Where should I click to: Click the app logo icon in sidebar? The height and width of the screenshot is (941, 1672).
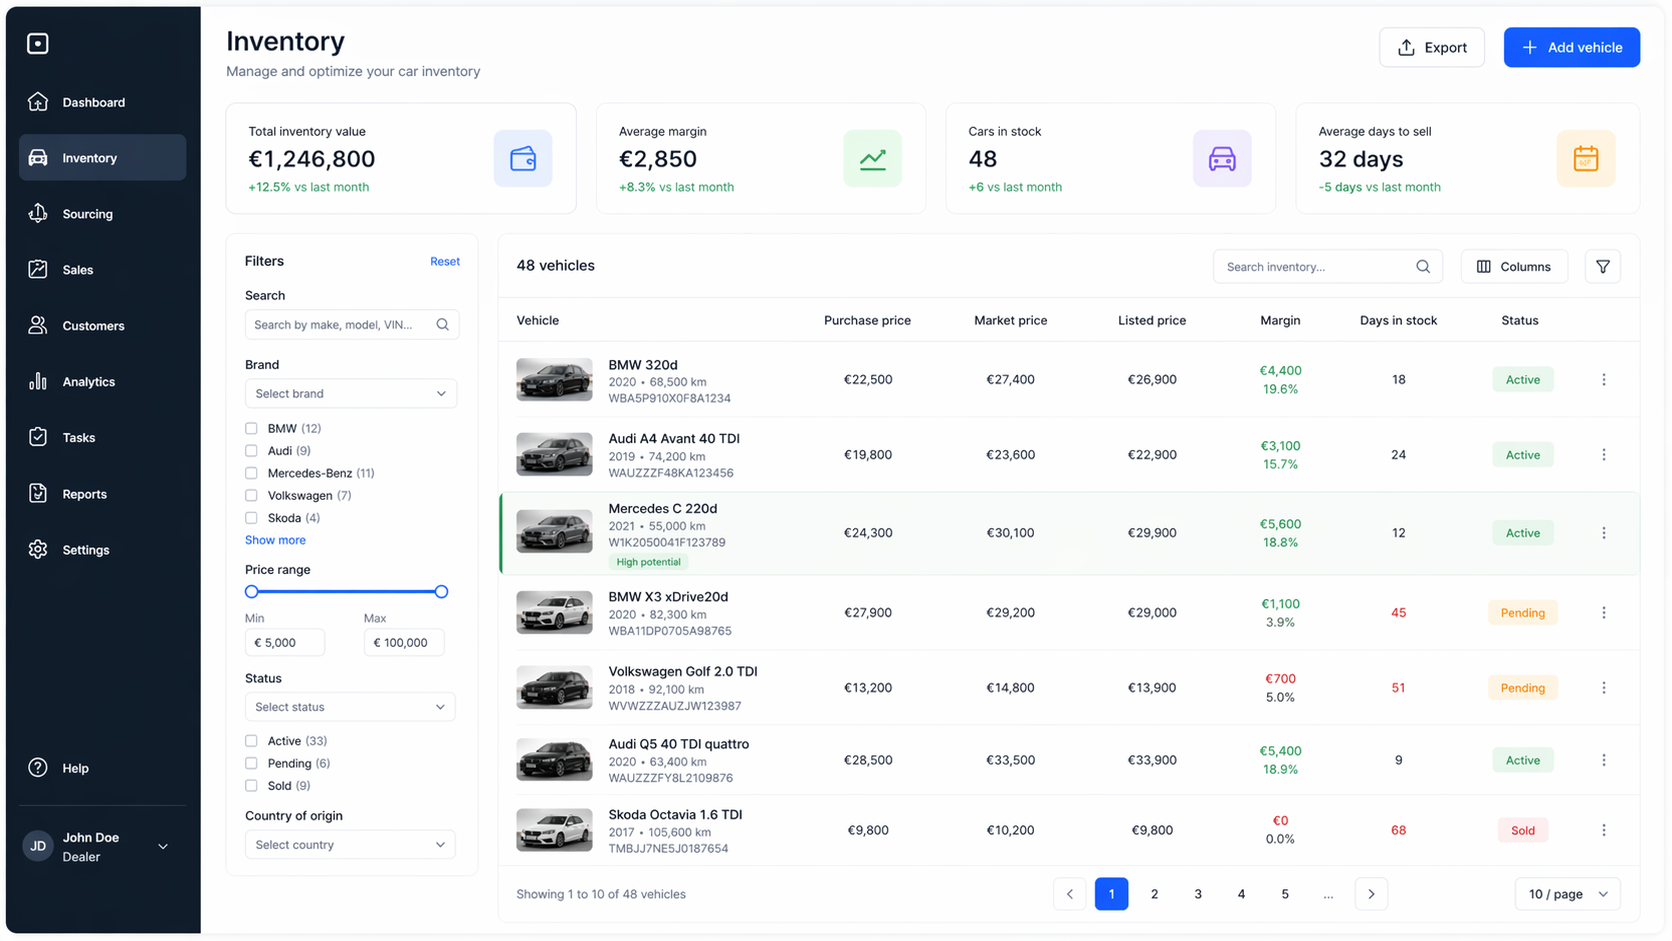[38, 43]
